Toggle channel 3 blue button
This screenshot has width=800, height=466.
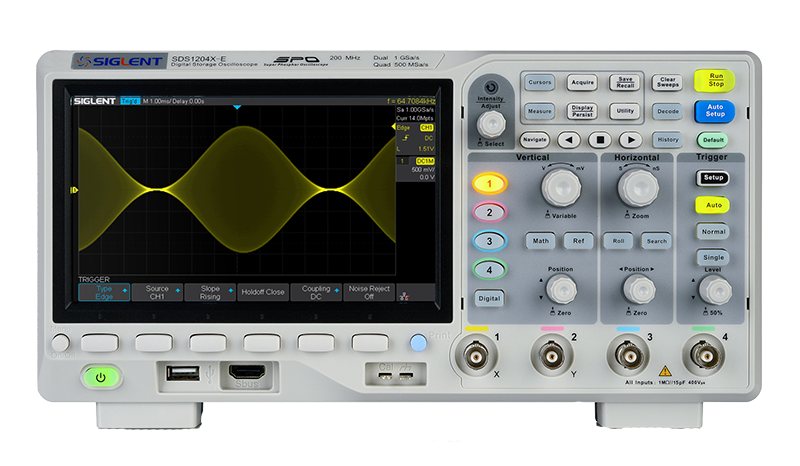(489, 241)
